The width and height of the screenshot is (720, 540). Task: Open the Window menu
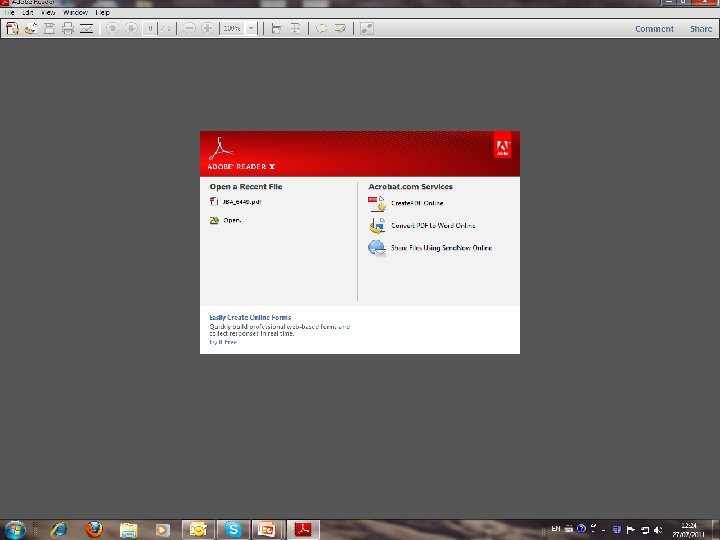(75, 12)
